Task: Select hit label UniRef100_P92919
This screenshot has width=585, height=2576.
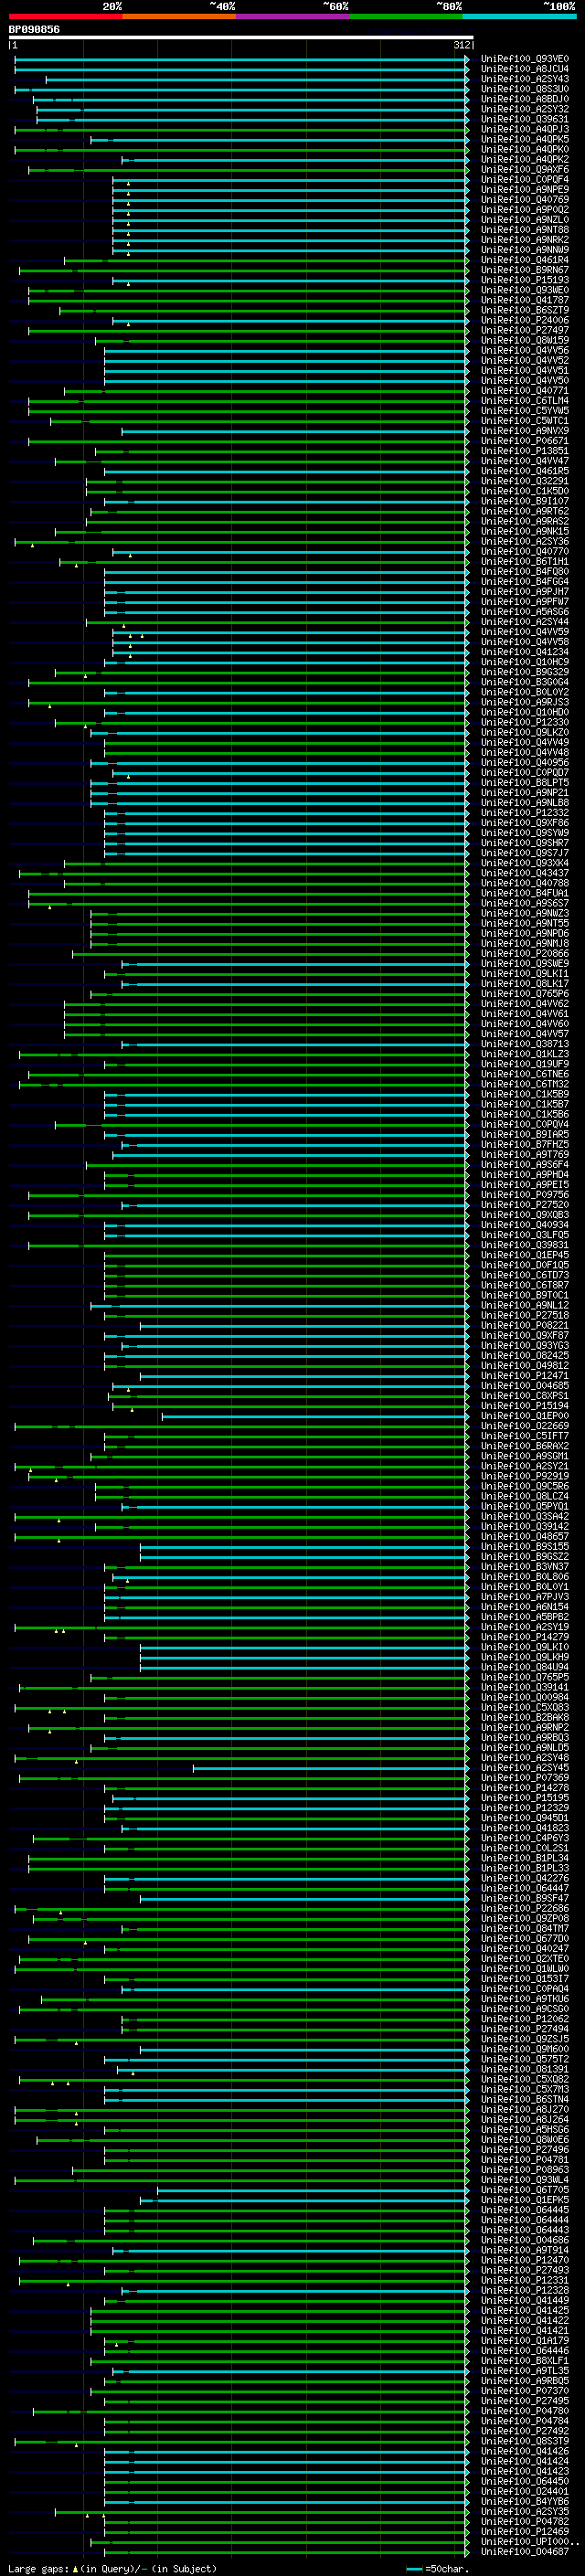Action: click(x=525, y=1476)
